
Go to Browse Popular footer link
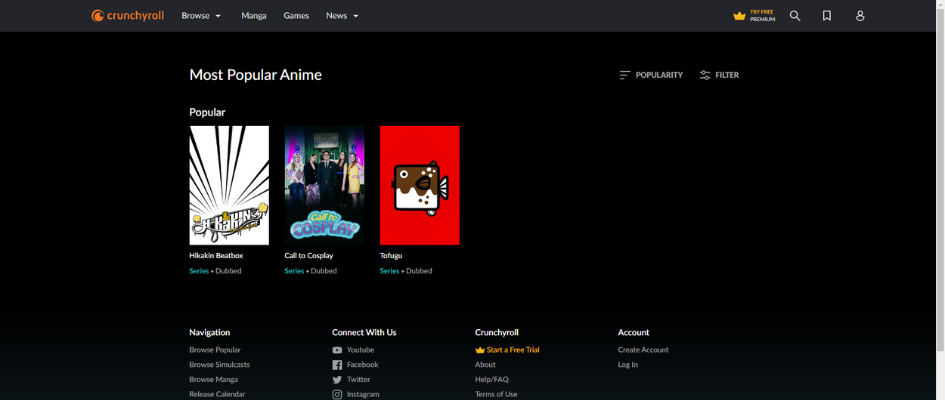click(x=215, y=350)
